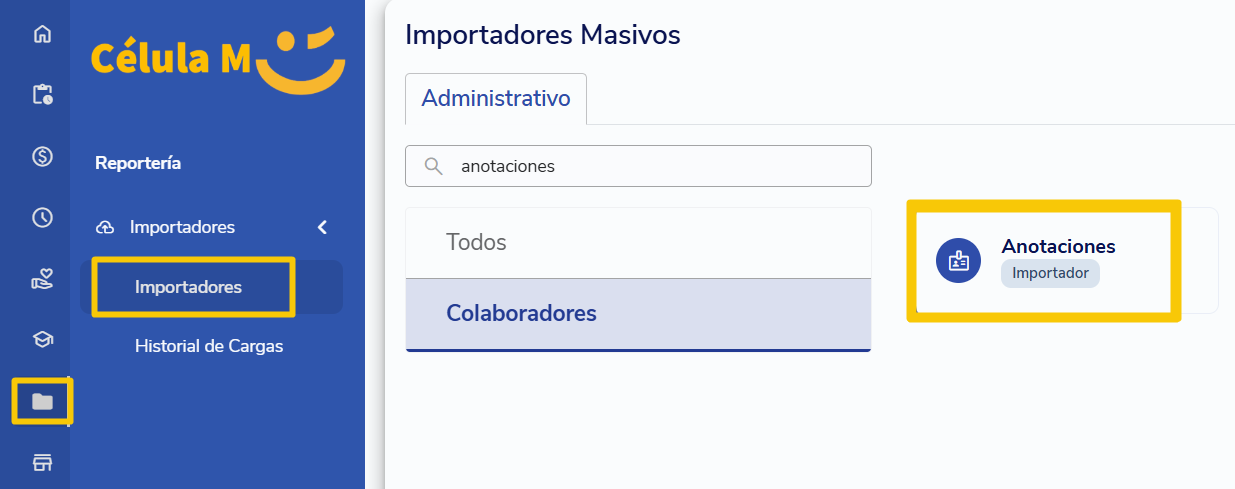Open Historial de Cargas

[209, 346]
